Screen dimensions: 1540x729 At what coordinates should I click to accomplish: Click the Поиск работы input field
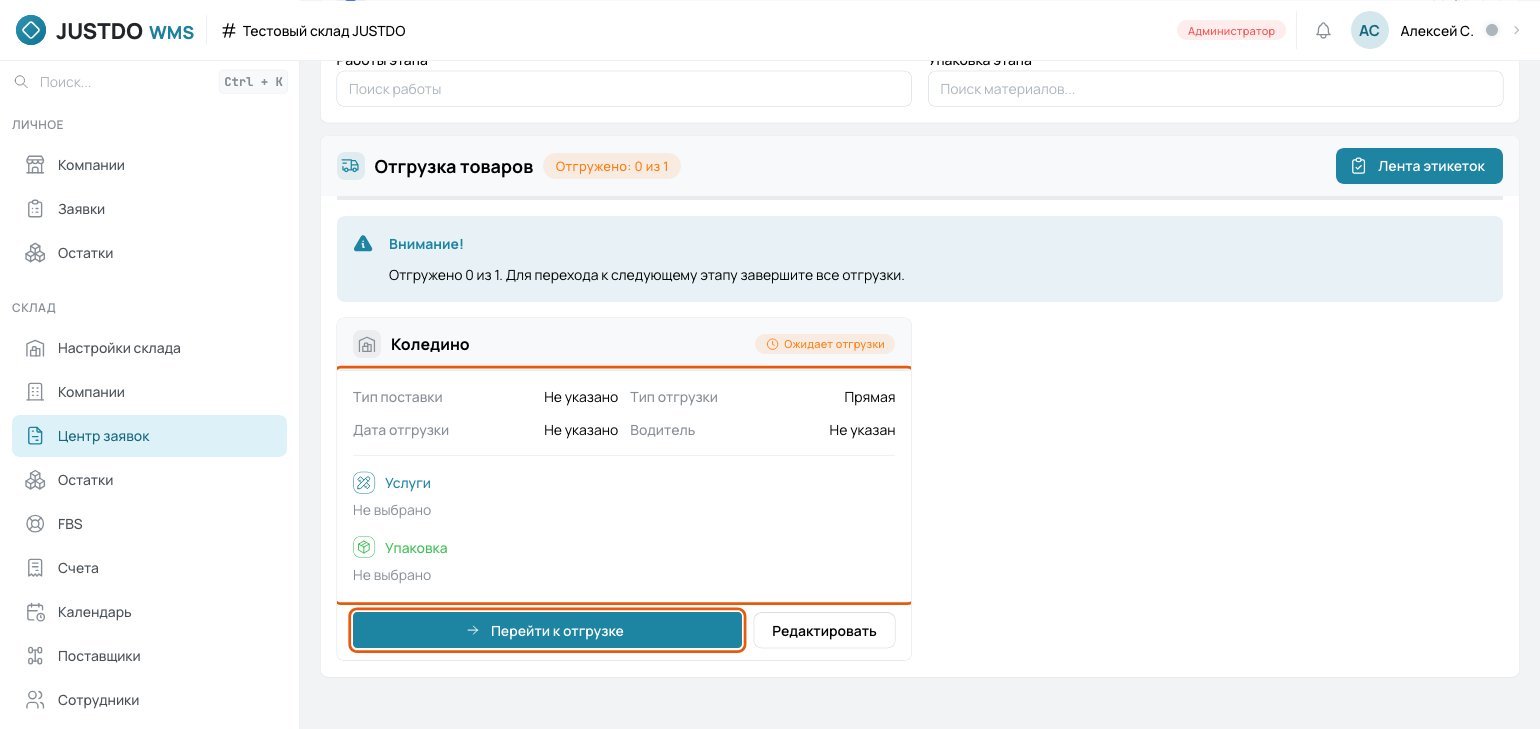[x=624, y=89]
